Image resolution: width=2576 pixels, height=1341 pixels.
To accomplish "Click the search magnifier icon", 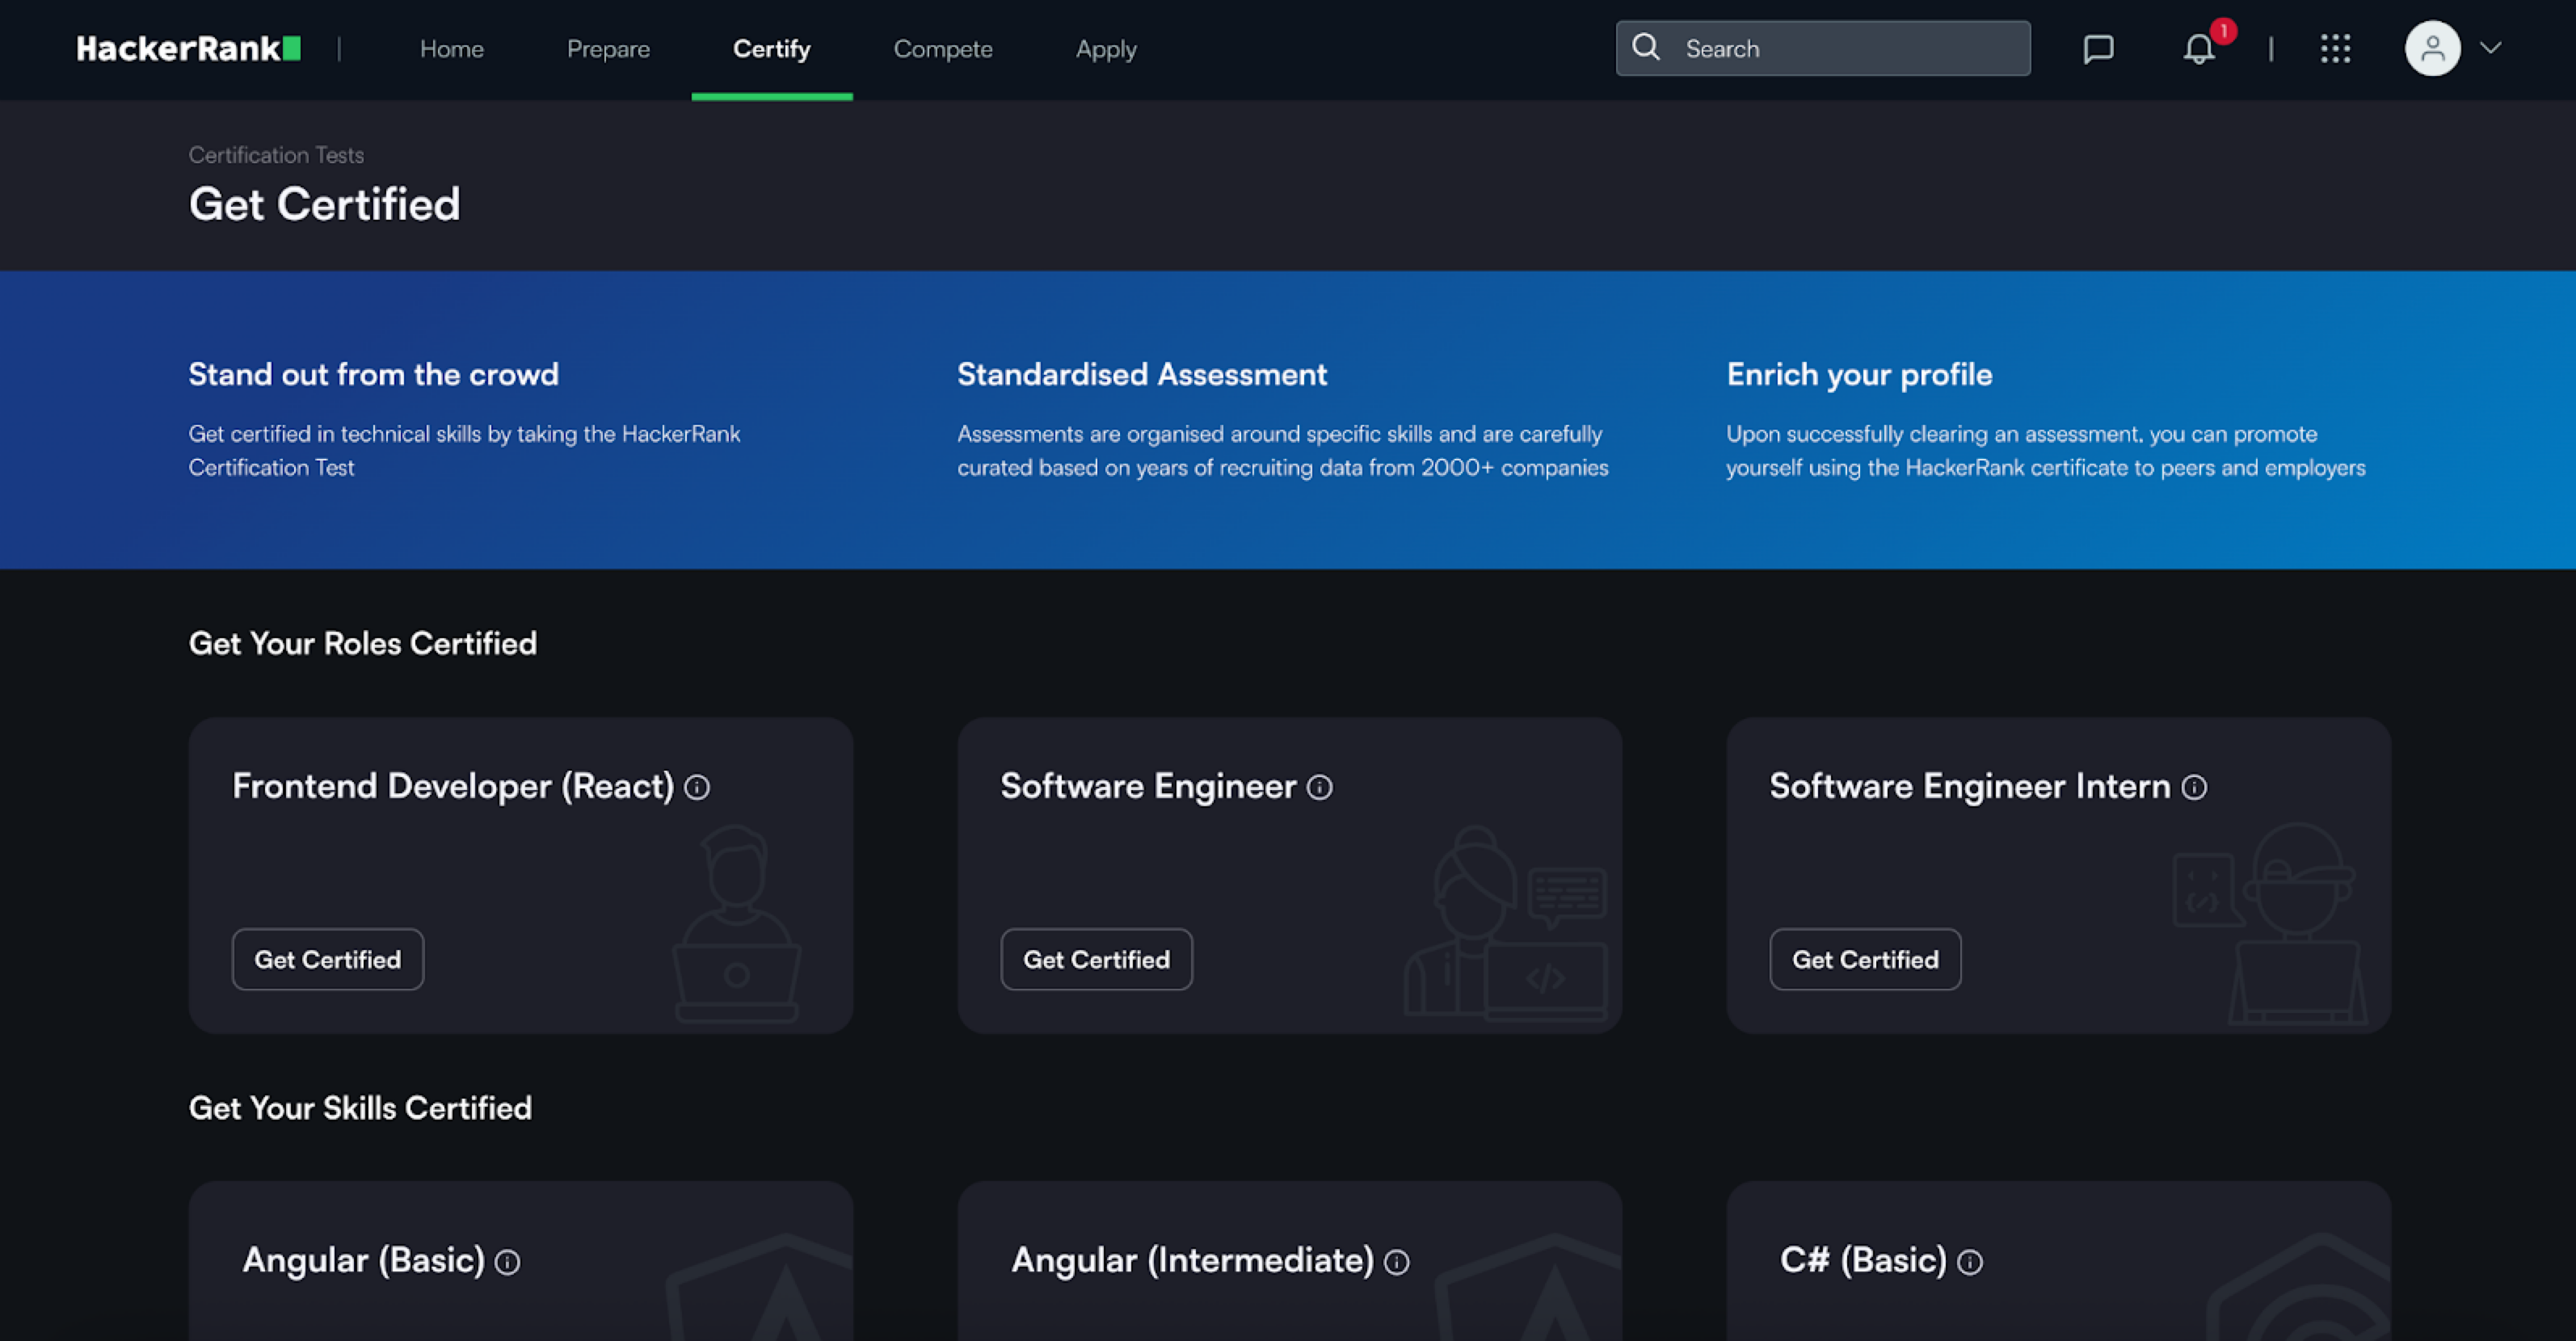I will [1645, 47].
